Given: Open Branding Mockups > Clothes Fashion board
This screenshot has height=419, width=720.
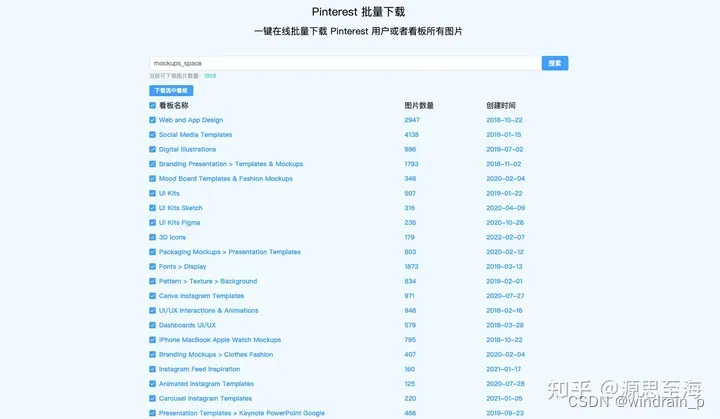Looking at the screenshot, I should (x=216, y=355).
